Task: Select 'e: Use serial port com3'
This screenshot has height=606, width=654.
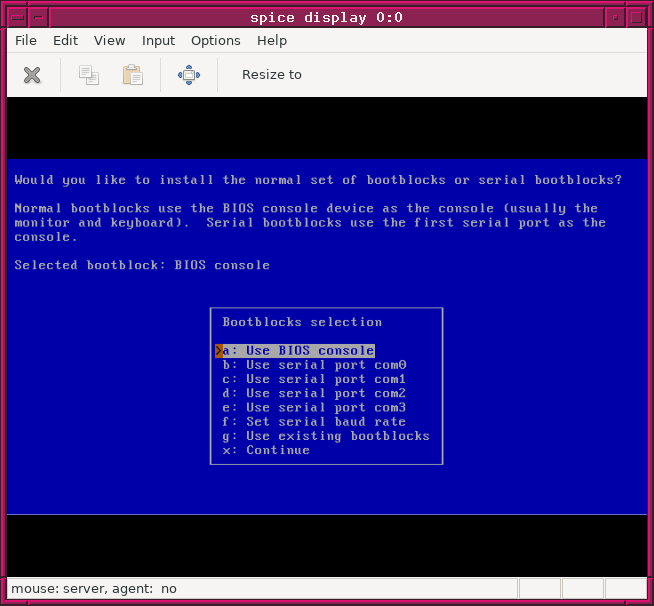Action: tap(314, 408)
